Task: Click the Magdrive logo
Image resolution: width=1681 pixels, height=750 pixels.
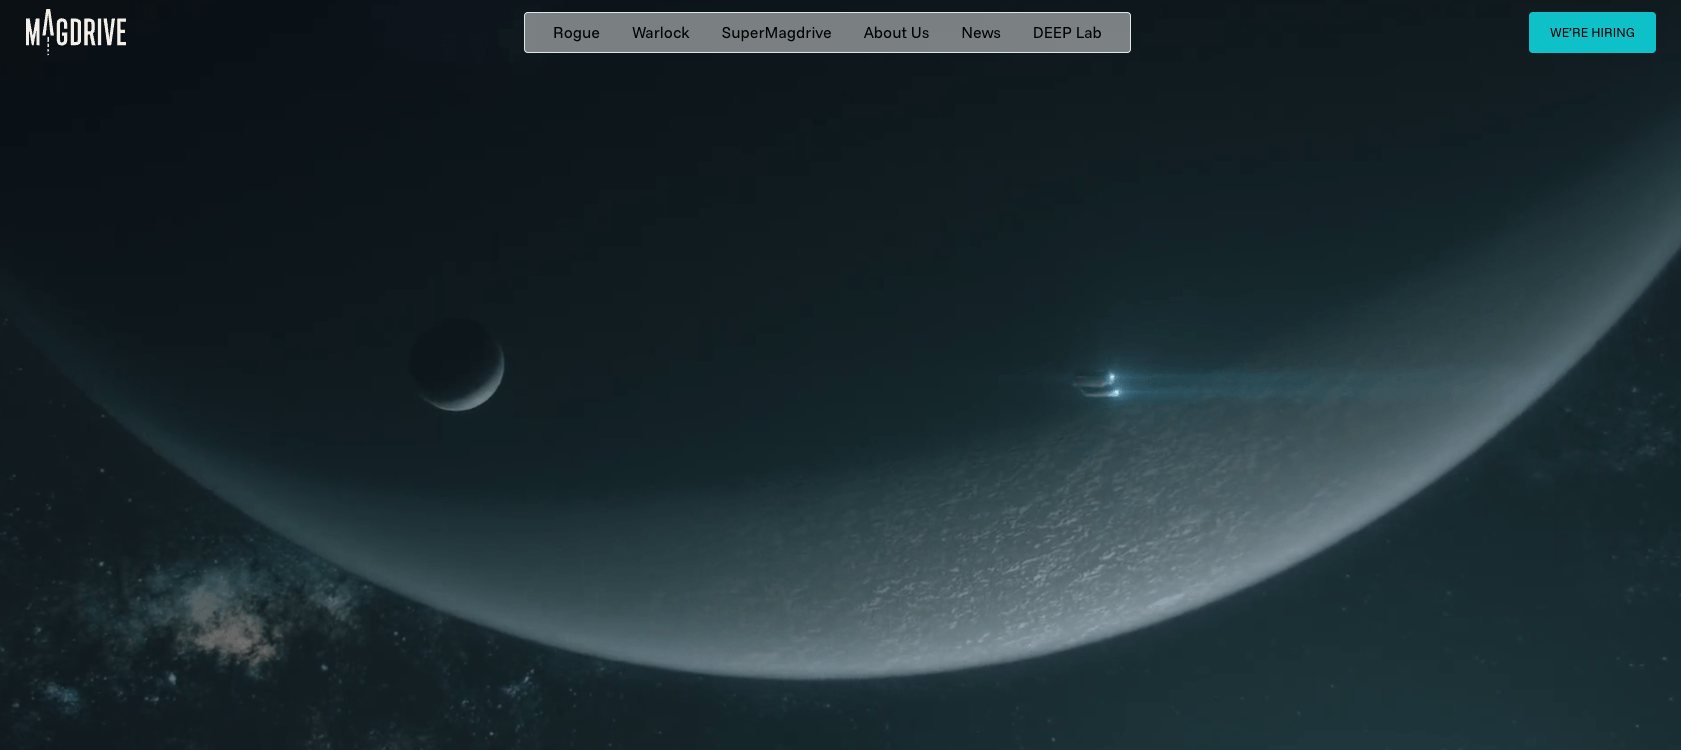Action: [x=76, y=32]
